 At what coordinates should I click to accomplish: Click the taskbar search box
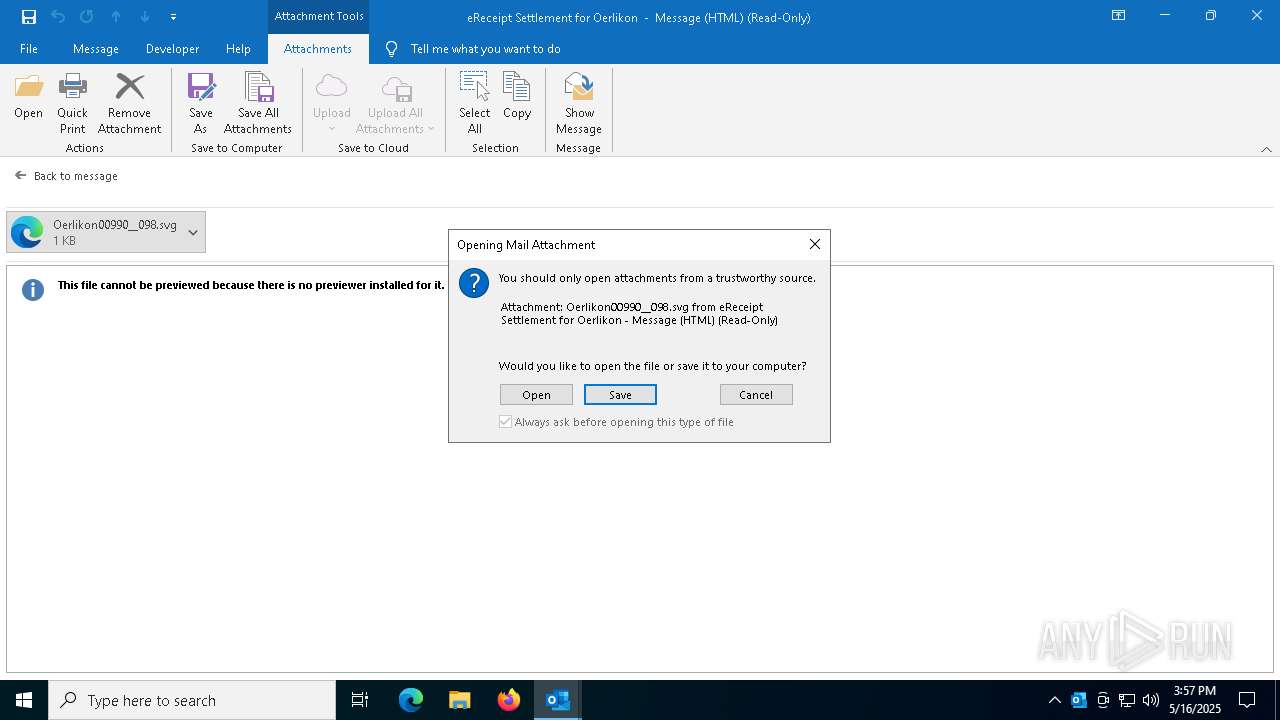(x=192, y=700)
